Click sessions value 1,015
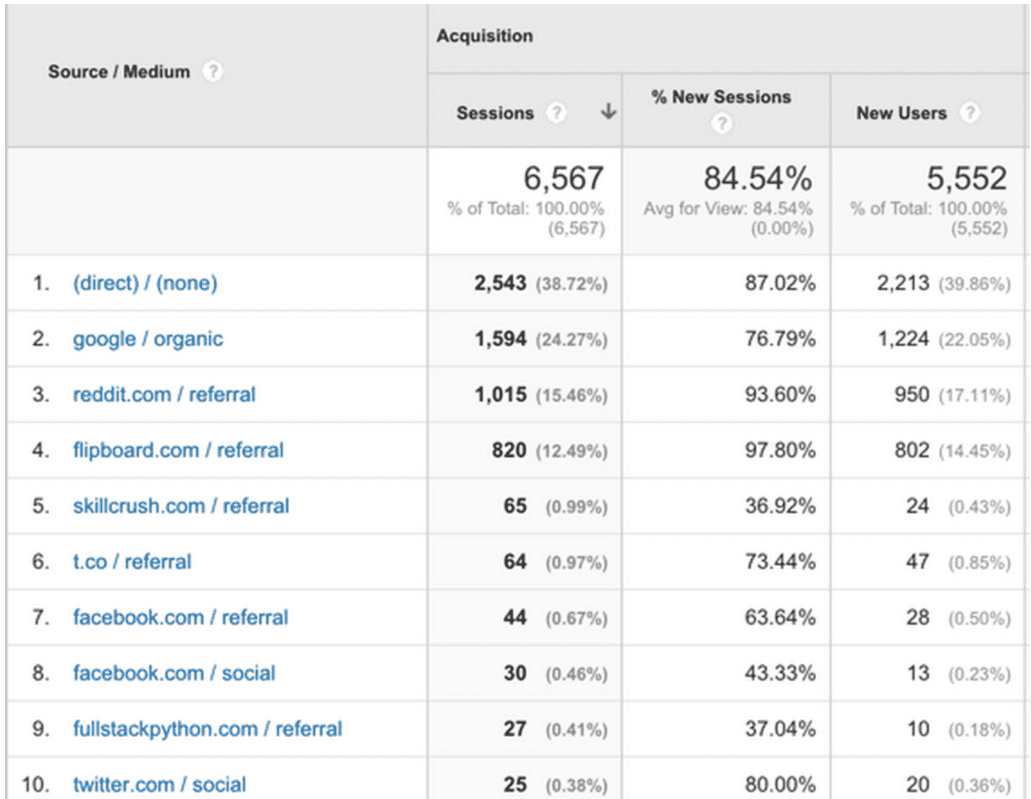This screenshot has width=1031, height=799. (x=500, y=395)
